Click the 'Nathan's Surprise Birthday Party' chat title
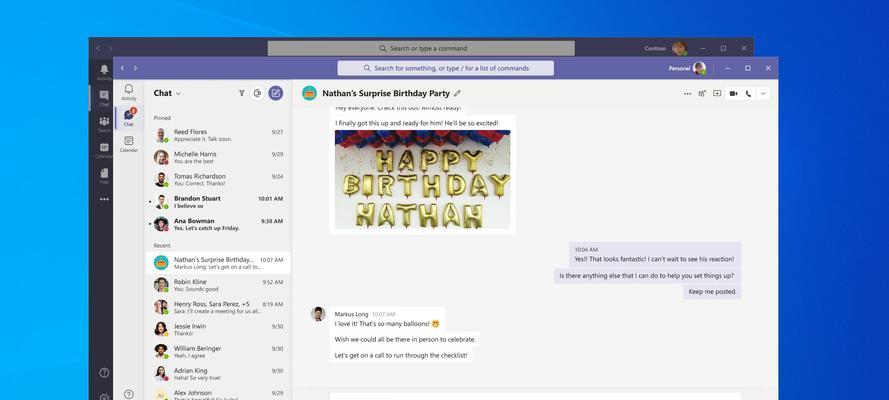The image size is (889, 400). click(x=386, y=93)
